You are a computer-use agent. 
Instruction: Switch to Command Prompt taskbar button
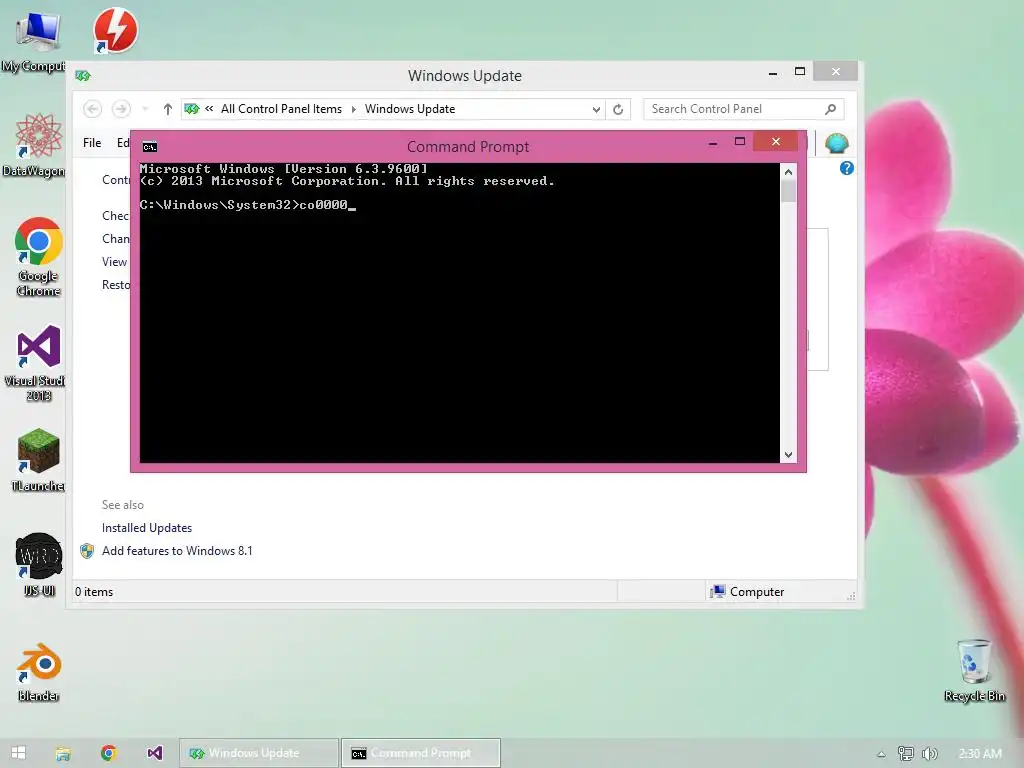(421, 753)
